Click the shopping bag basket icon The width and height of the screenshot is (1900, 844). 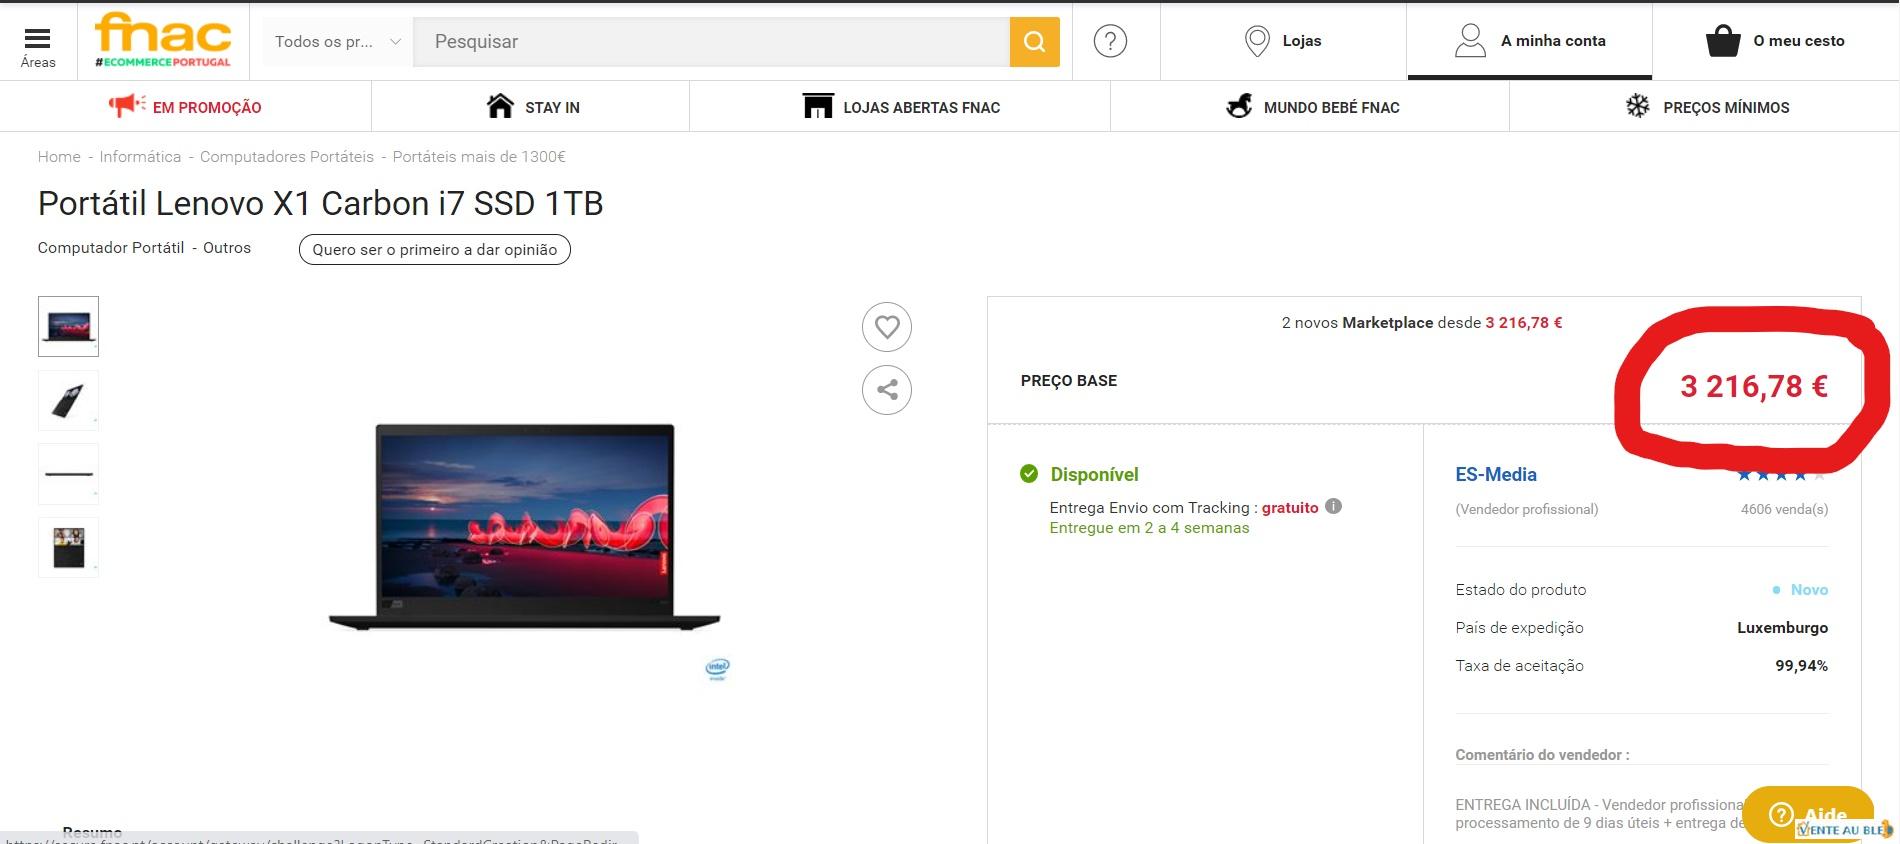(x=1723, y=41)
